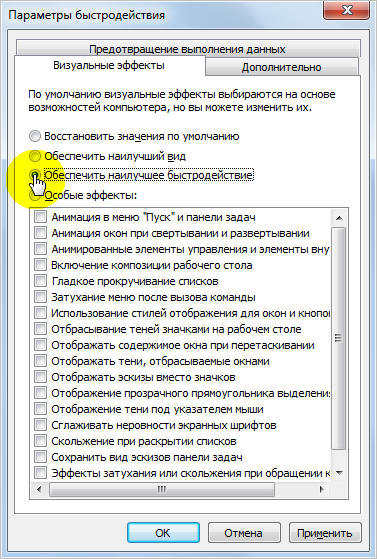Click the list's scroll down arrow

339,473
